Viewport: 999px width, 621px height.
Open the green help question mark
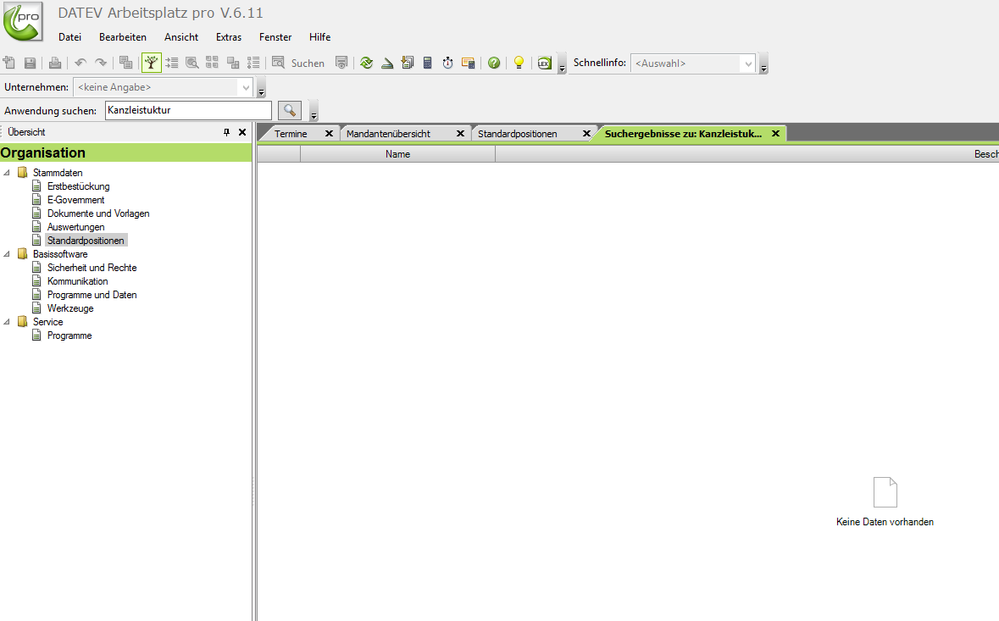[x=494, y=62]
